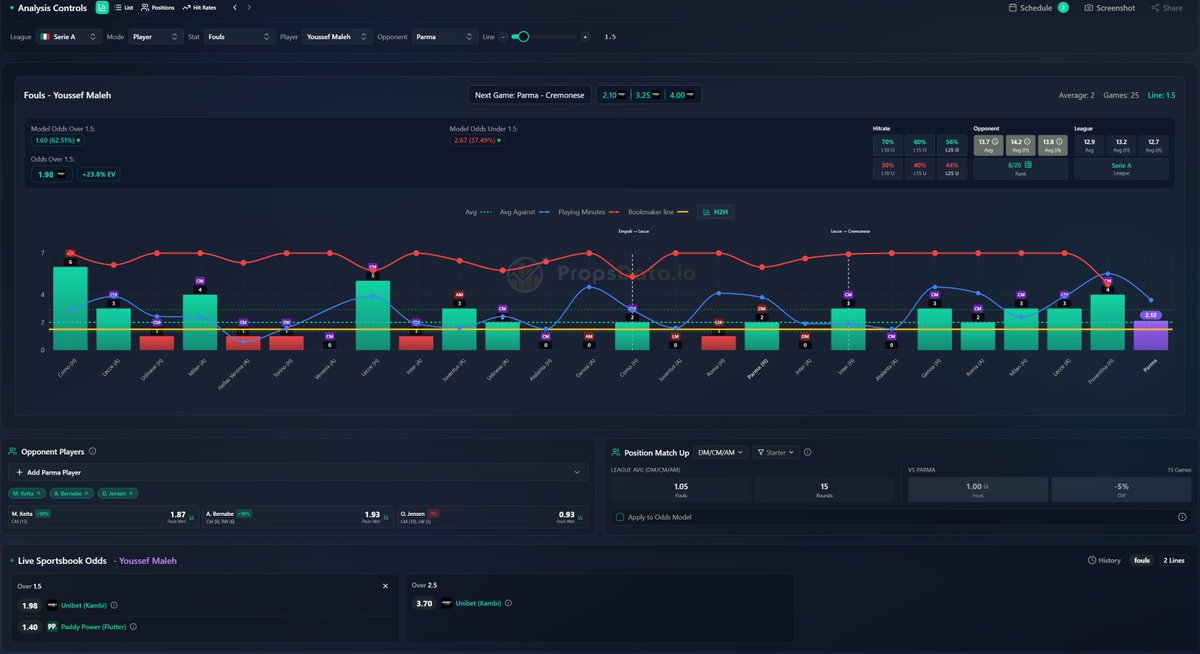Switch to the fouls tab in sportsbook odds
Image resolution: width=1200 pixels, height=654 pixels.
tap(1141, 560)
